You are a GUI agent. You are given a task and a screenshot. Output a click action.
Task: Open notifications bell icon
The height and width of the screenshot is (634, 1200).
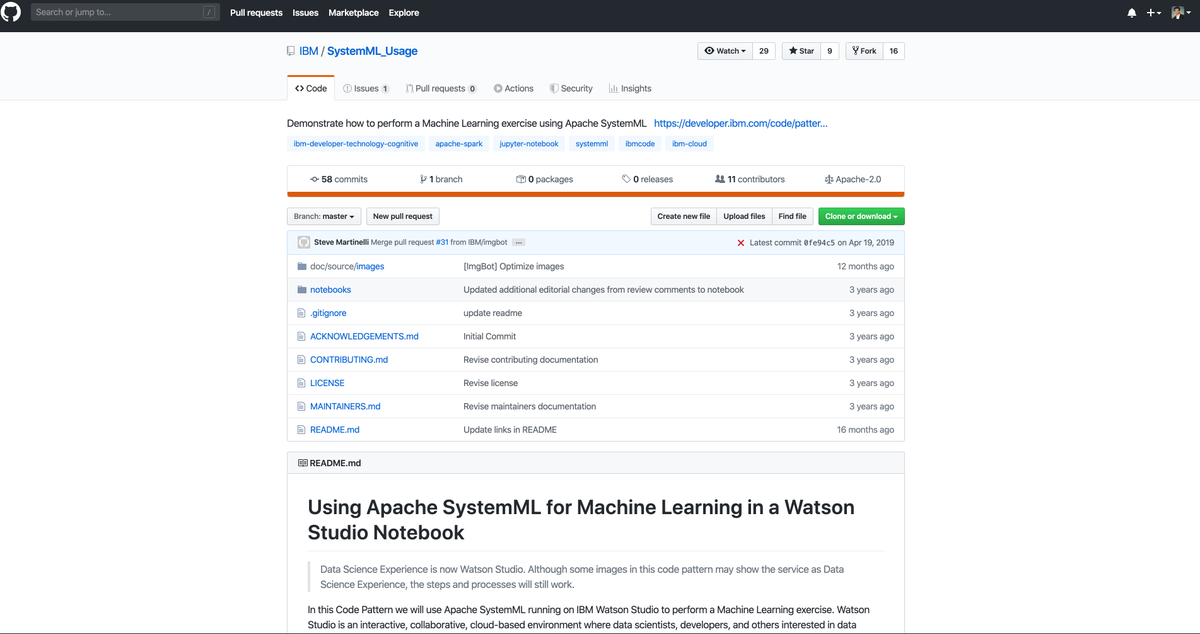(x=1132, y=13)
